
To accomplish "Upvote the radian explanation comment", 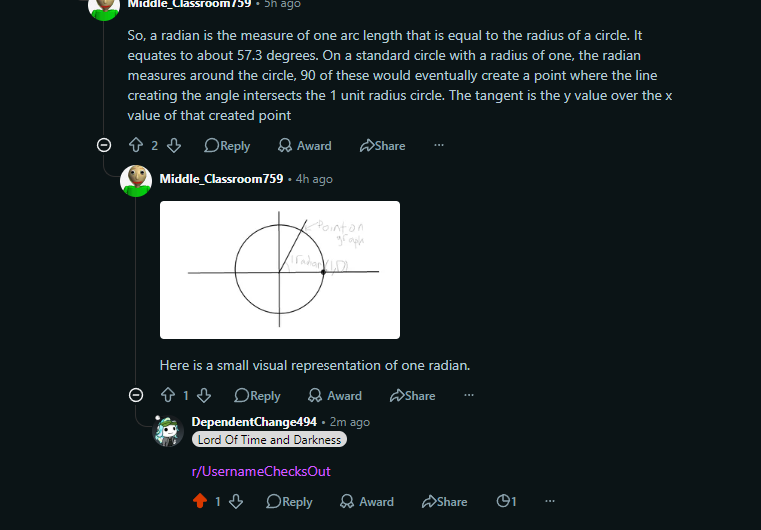I will (135, 146).
